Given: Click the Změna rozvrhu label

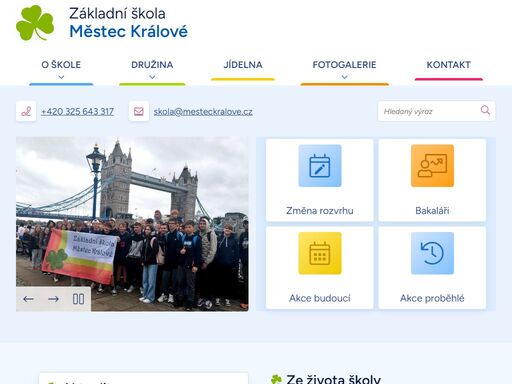Looking at the screenshot, I should pyautogui.click(x=320, y=211).
